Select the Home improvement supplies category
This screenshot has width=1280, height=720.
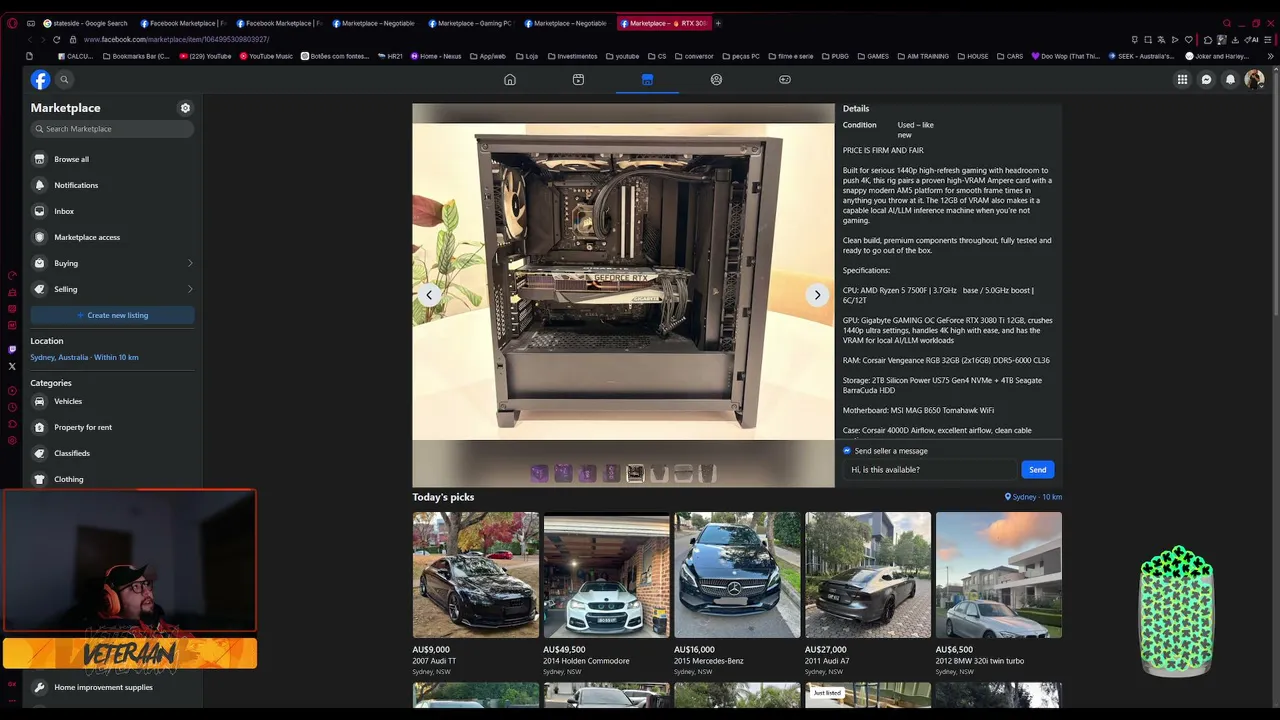tap(112, 687)
